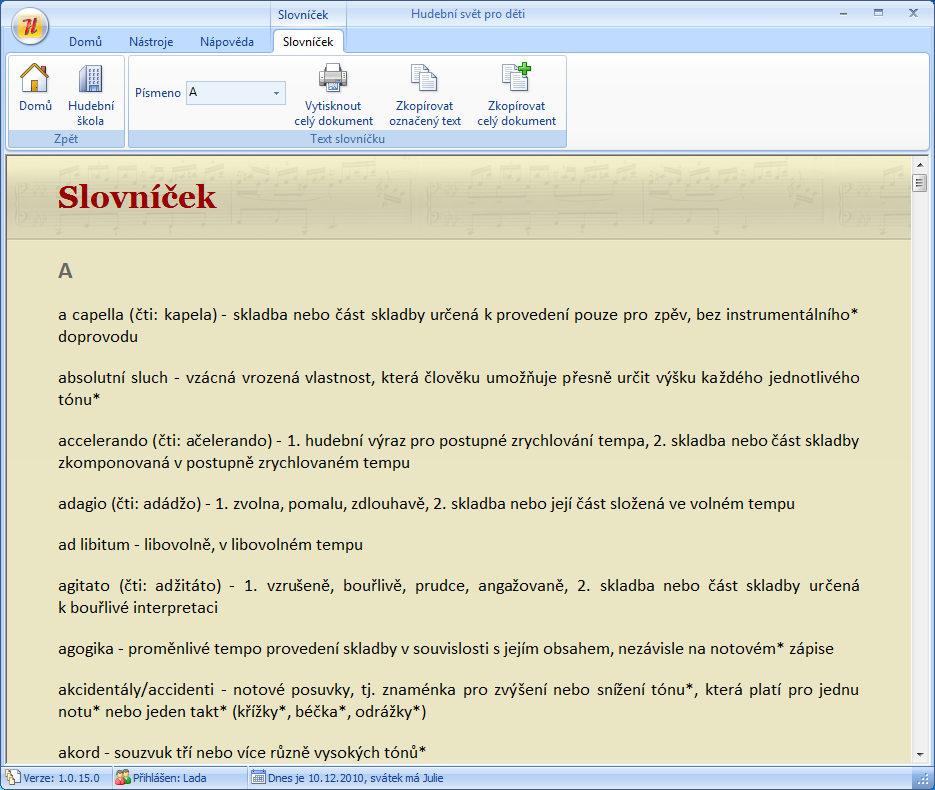Click the scroll down arrow of the document
Screen dimensions: 935x790
coord(919,754)
